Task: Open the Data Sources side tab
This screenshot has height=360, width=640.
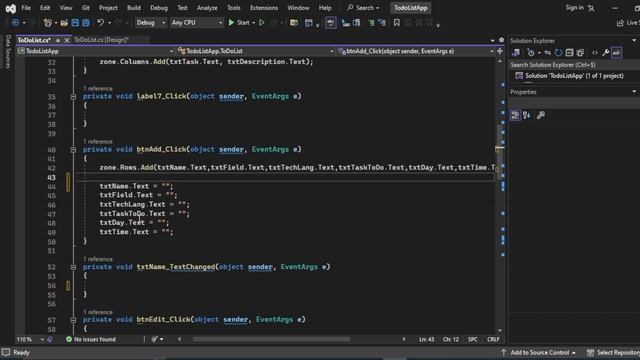Action: pos(8,51)
